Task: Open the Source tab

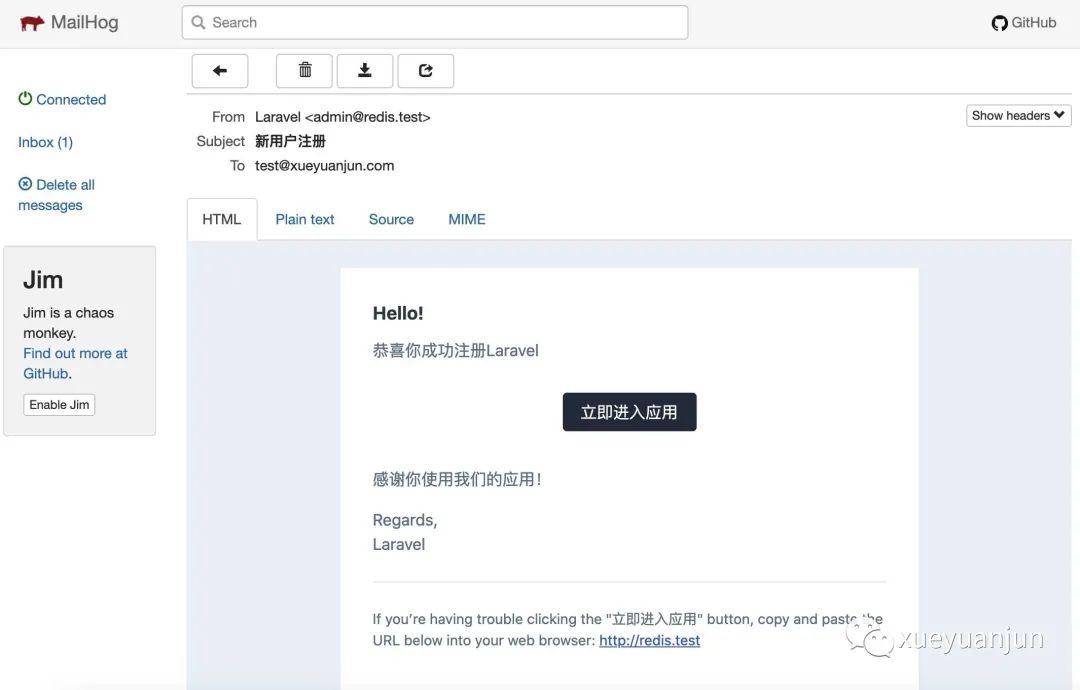Action: 390,219
